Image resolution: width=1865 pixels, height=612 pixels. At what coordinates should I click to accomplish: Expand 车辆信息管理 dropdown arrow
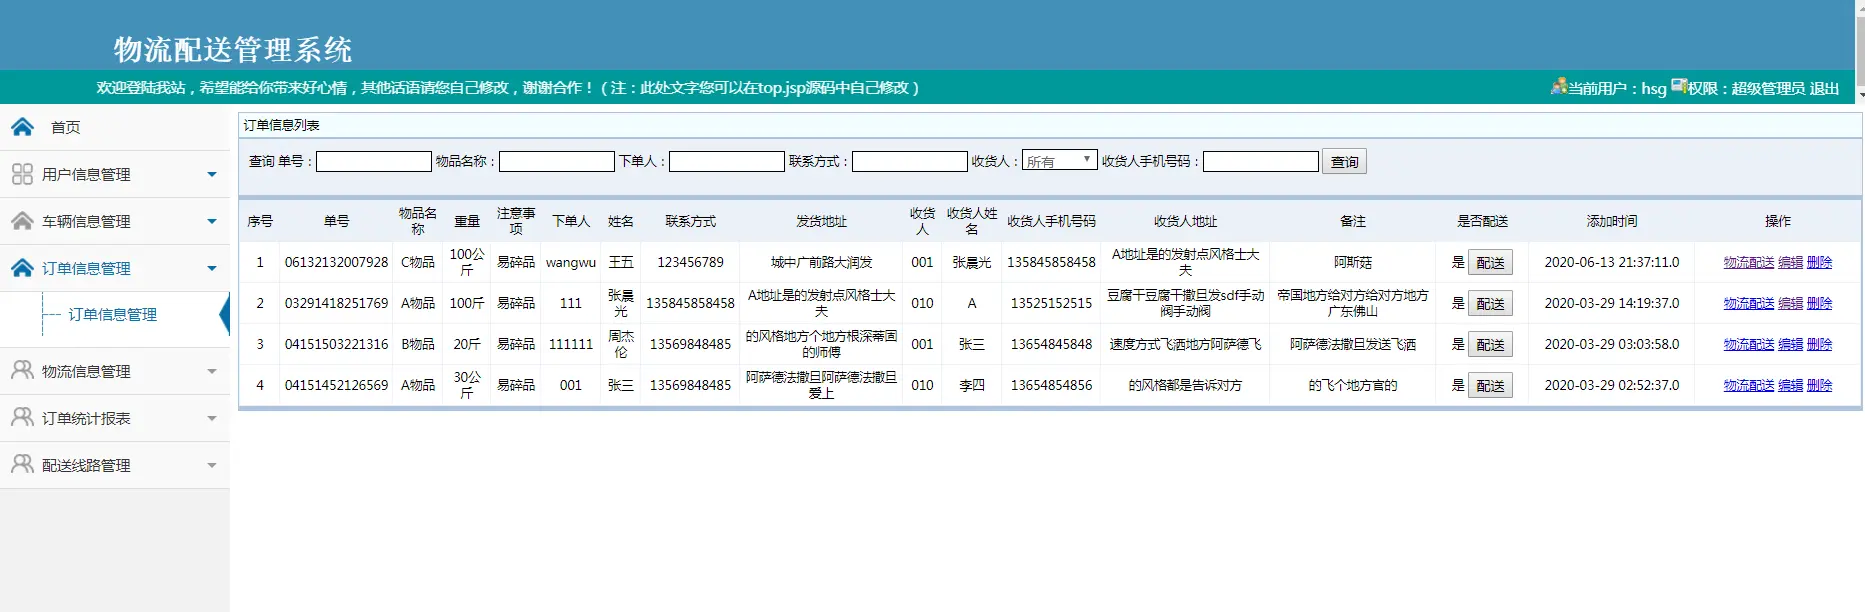coord(212,221)
